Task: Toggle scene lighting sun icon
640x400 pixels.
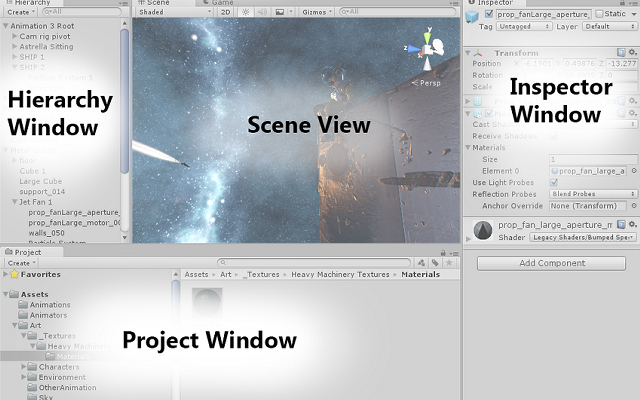Action: click(245, 12)
